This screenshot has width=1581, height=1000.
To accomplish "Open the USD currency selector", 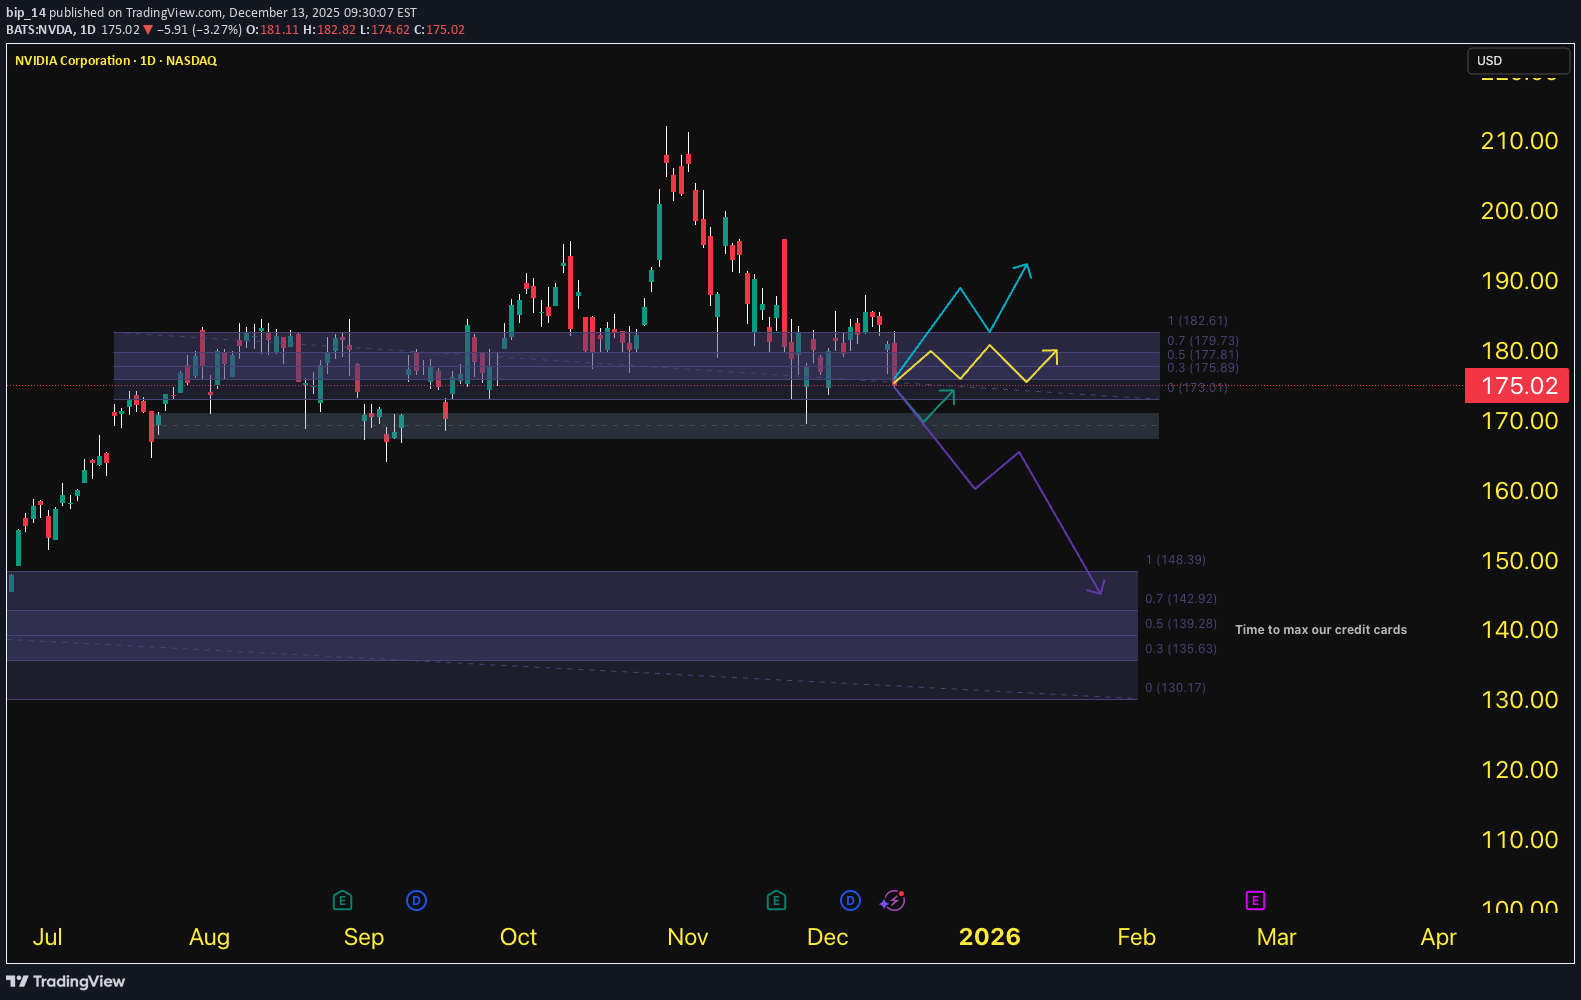I will pos(1518,61).
